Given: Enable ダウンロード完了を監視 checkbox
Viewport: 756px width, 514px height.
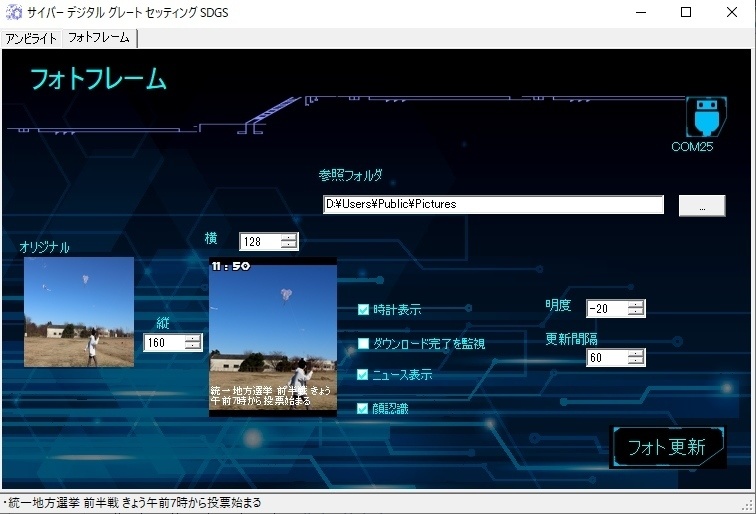Looking at the screenshot, I should 363,343.
